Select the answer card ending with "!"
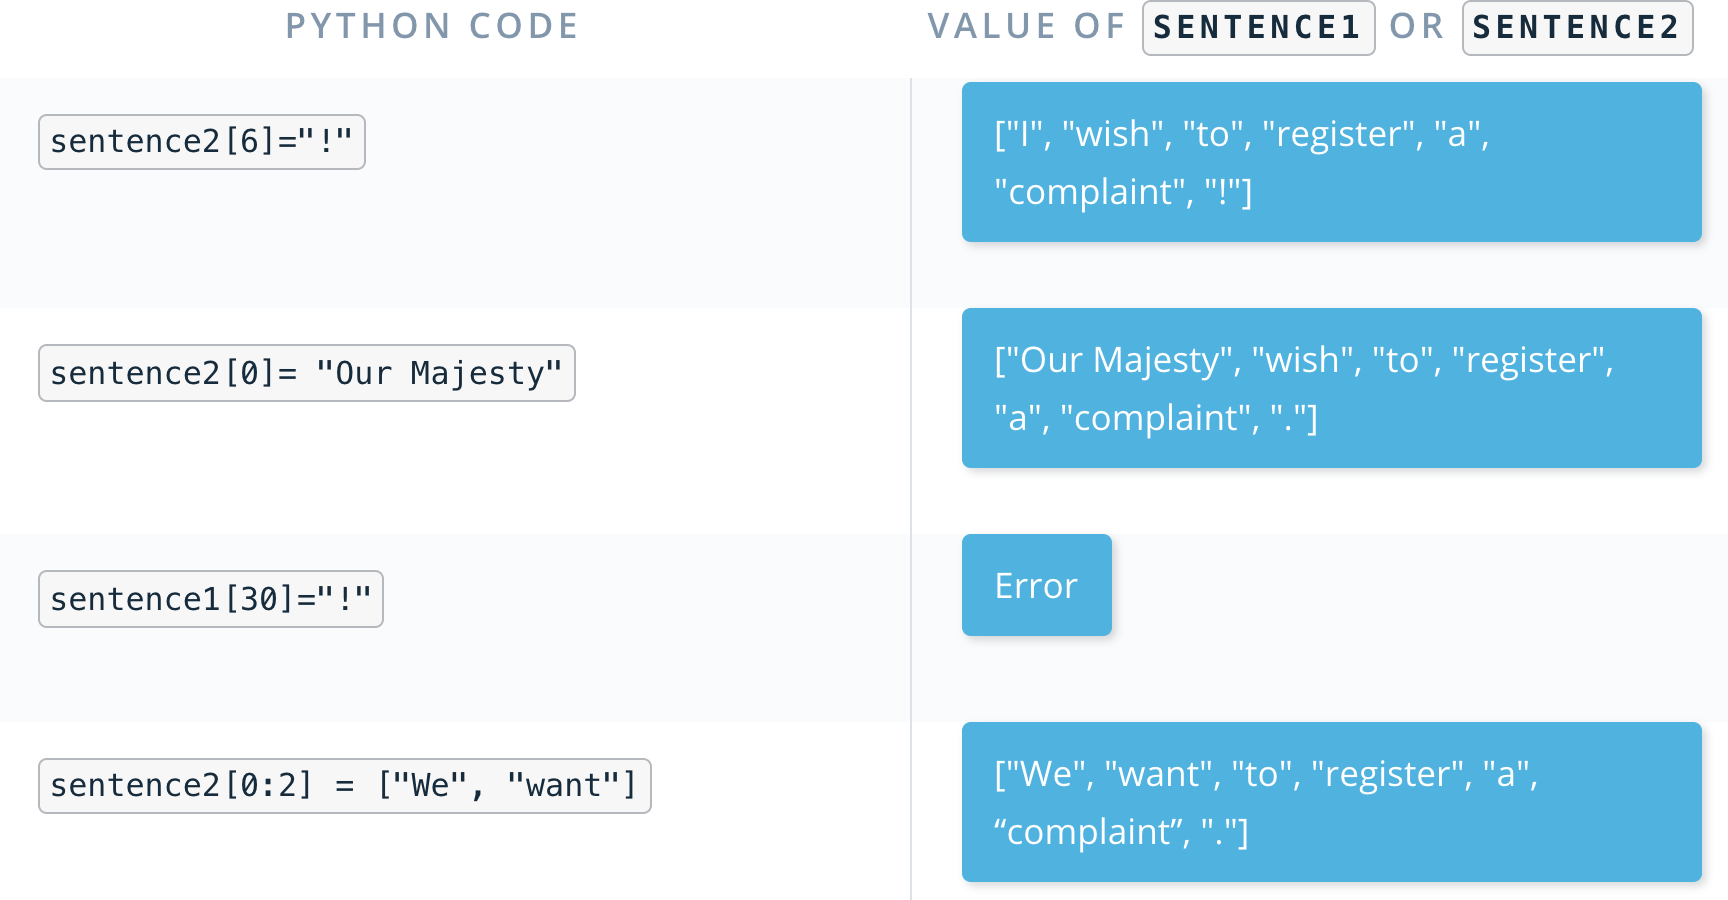Image resolution: width=1728 pixels, height=900 pixels. [1330, 162]
